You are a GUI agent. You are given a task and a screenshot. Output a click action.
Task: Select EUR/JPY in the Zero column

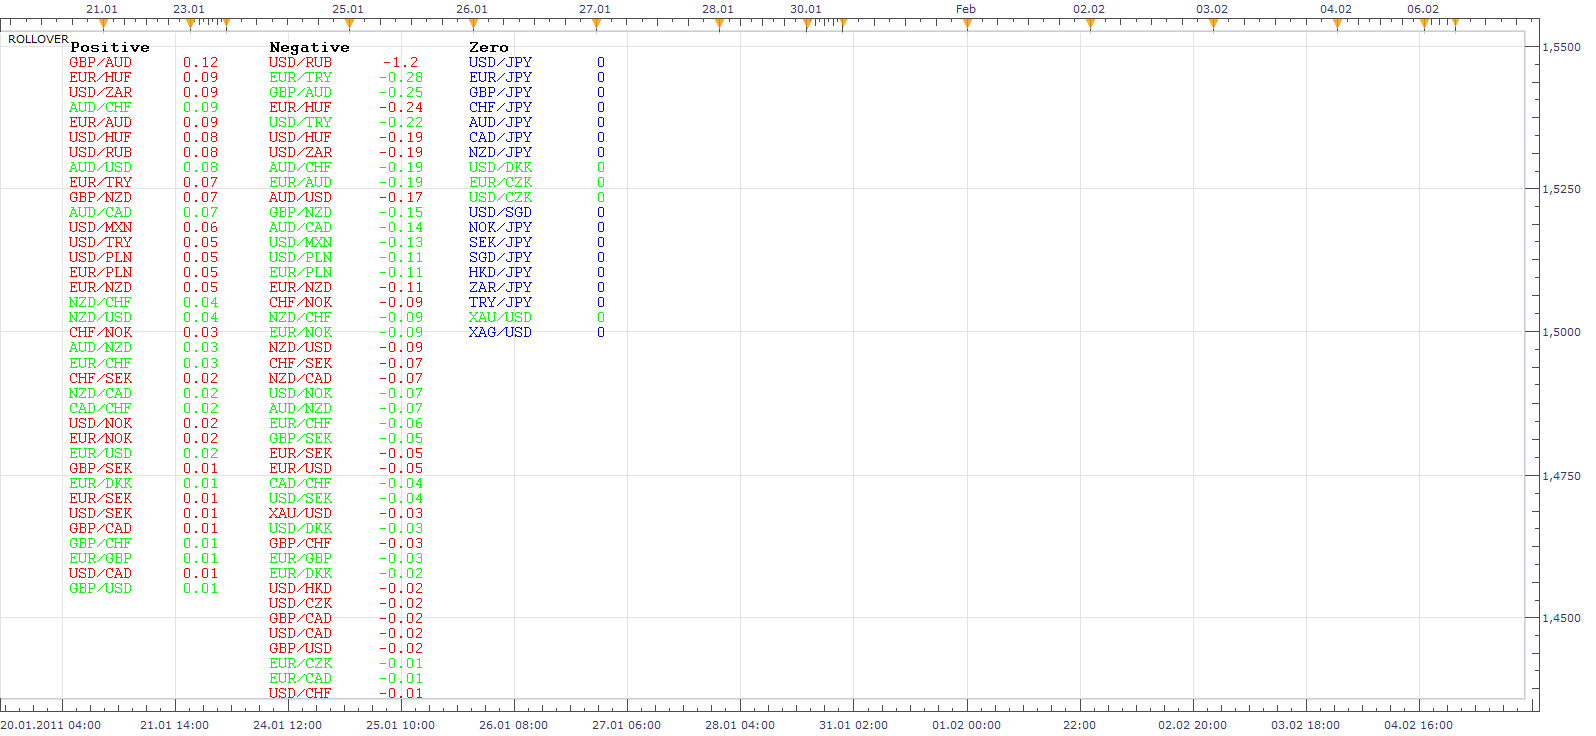pos(500,77)
